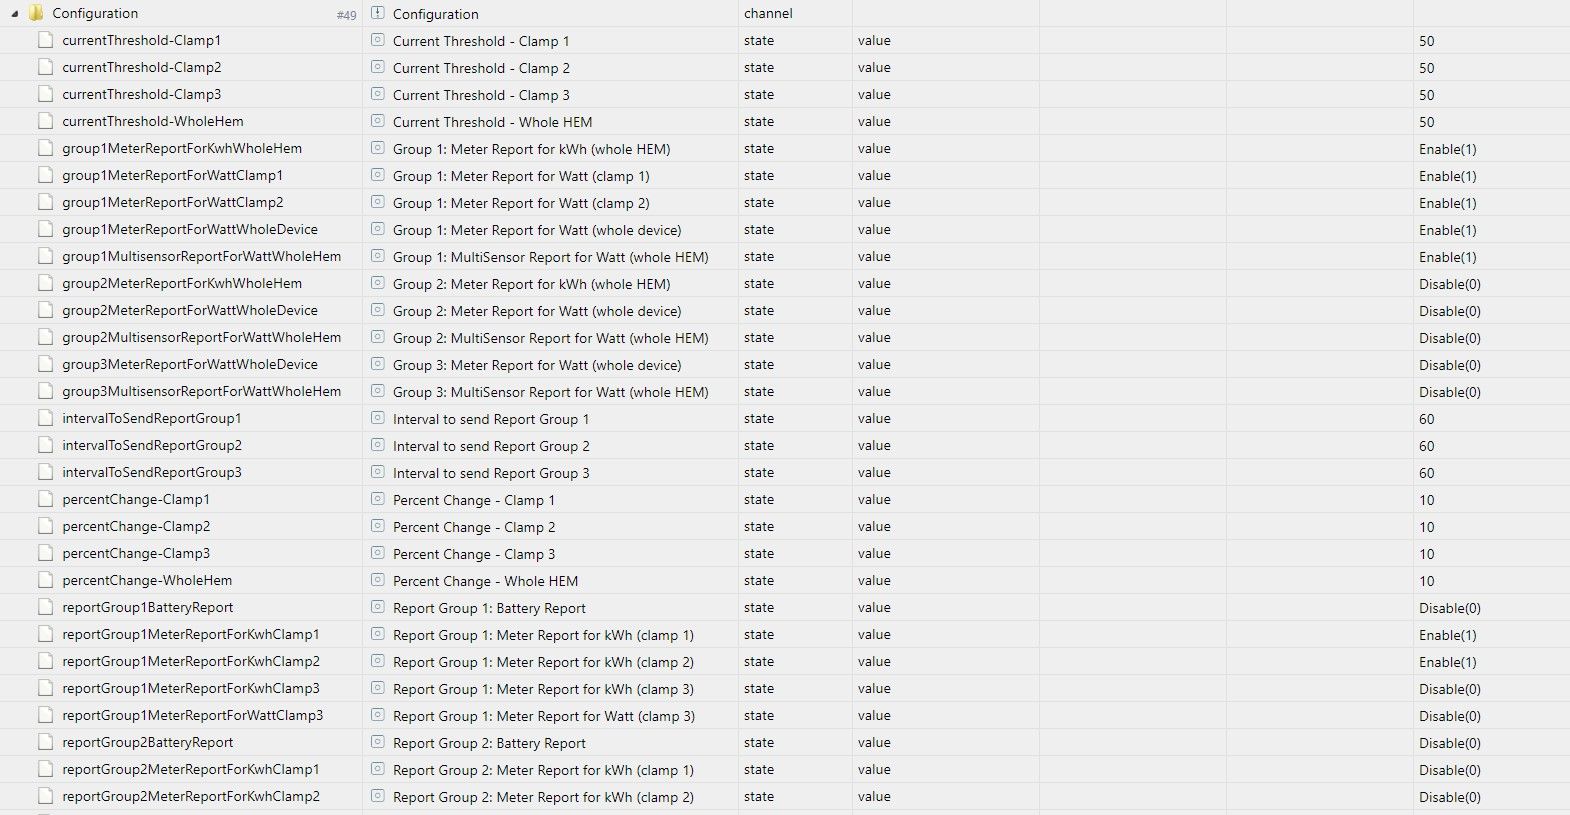
Task: Click name 'Report Group 1: Meter Report for kWh (clamp 1)'
Action: pyautogui.click(x=543, y=635)
